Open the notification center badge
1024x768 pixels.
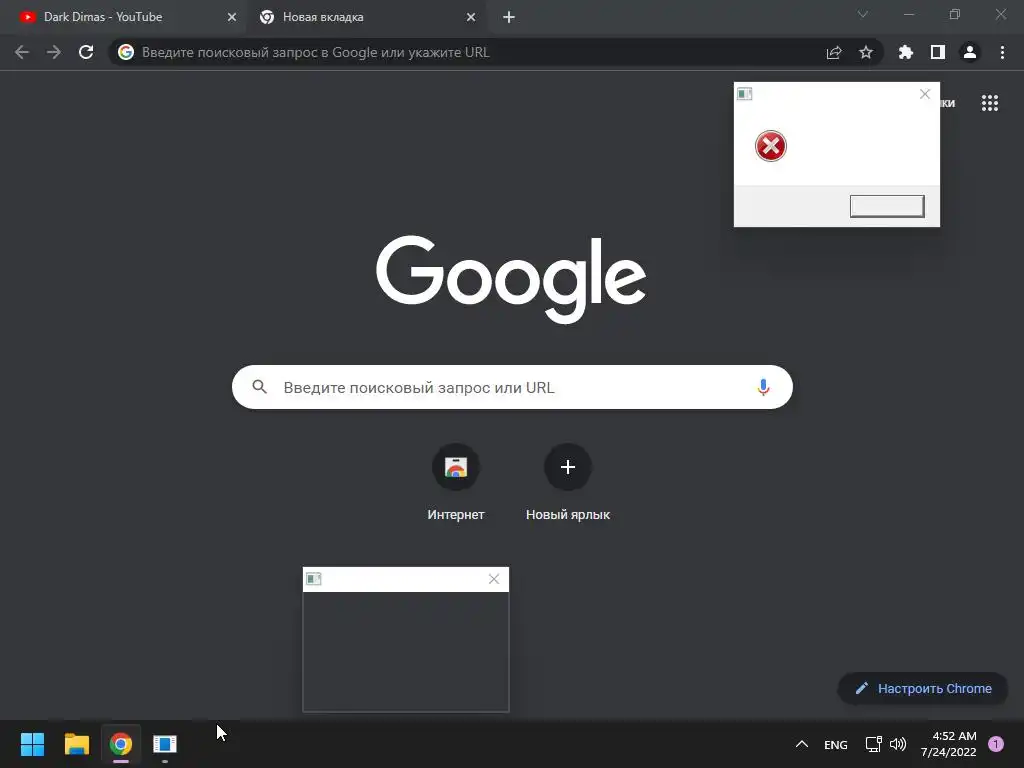(x=996, y=744)
